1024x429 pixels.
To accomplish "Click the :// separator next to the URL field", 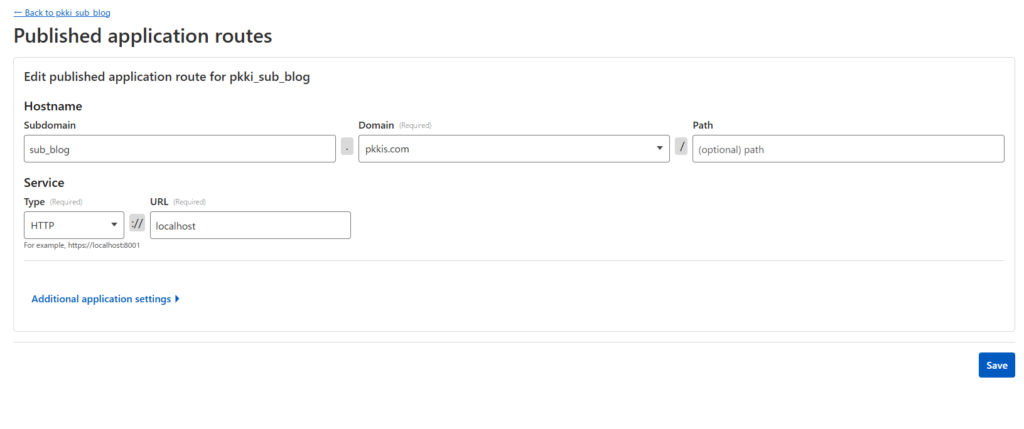I will tap(137, 224).
